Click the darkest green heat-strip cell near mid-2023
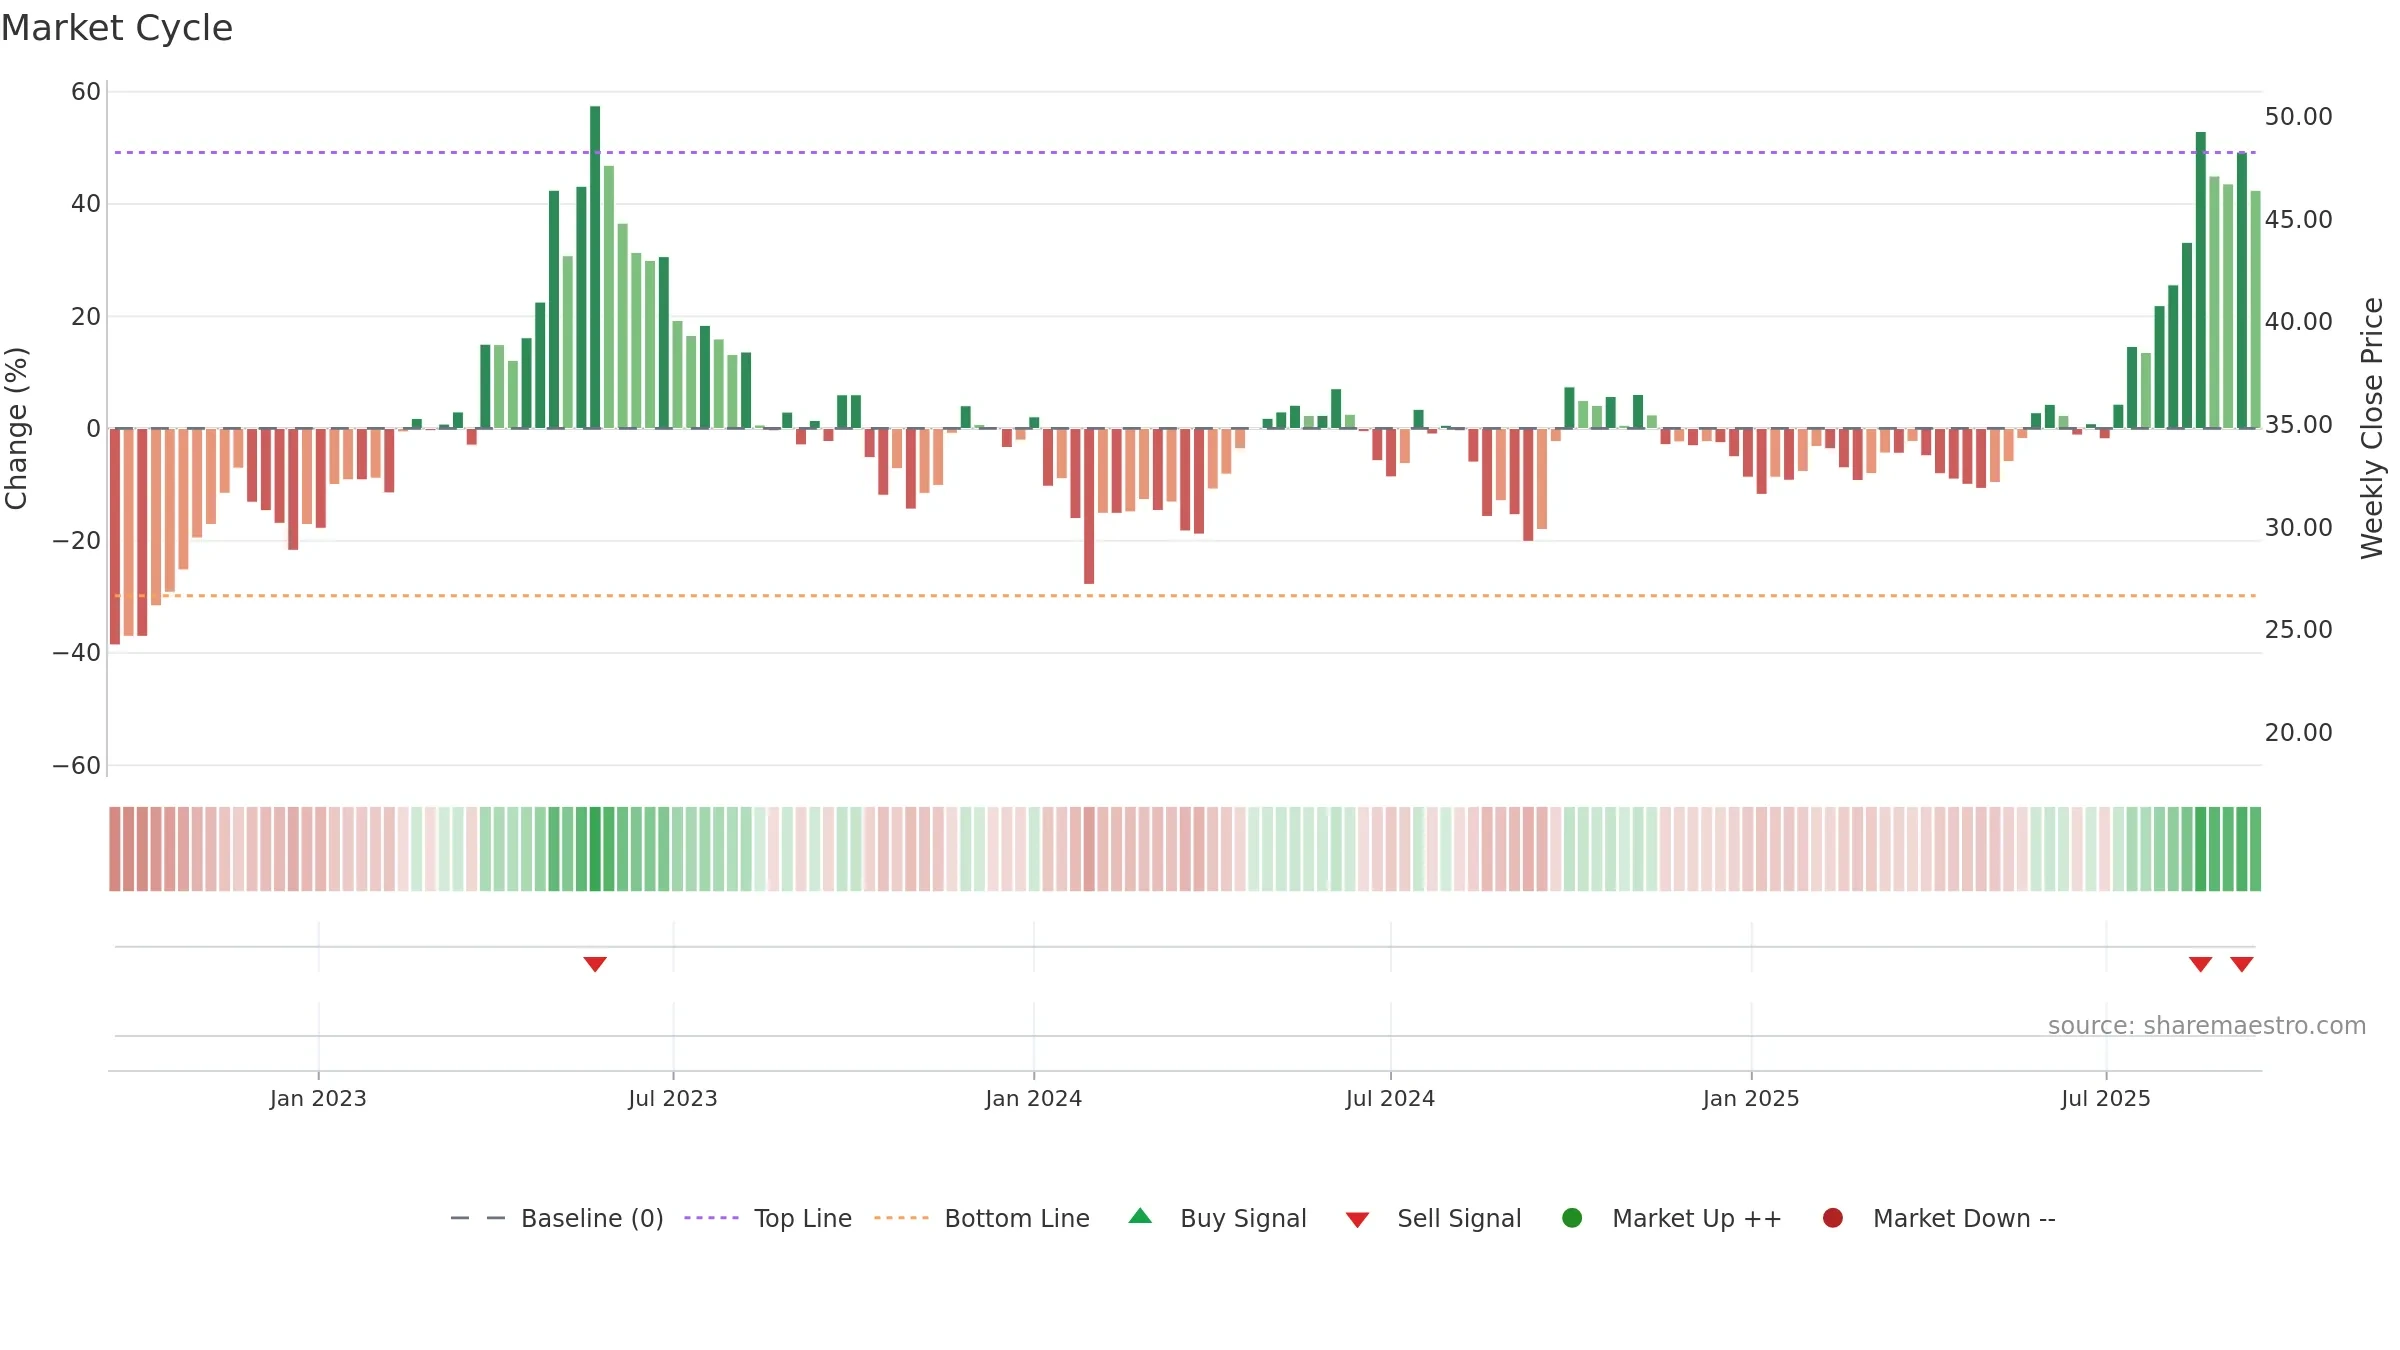Image resolution: width=2400 pixels, height=1350 pixels. pyautogui.click(x=595, y=849)
